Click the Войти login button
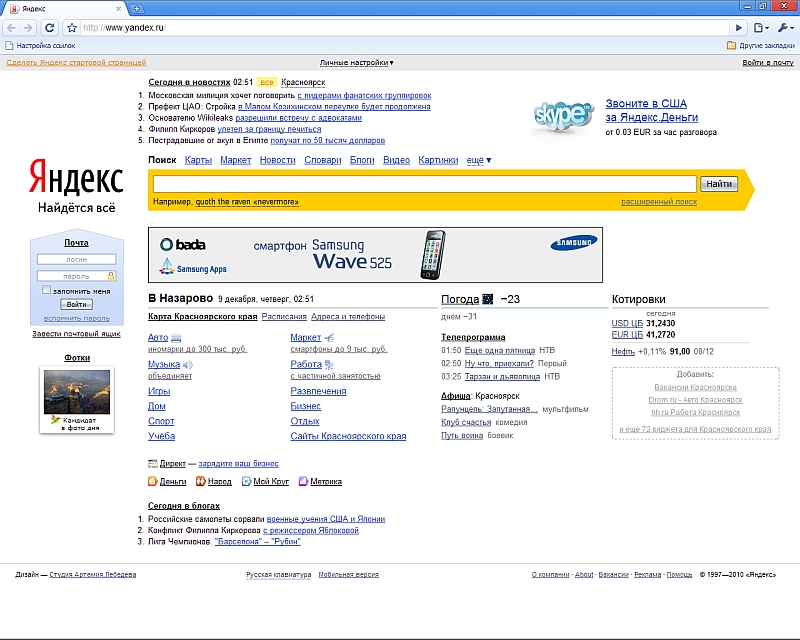This screenshot has width=800, height=640. click(77, 304)
